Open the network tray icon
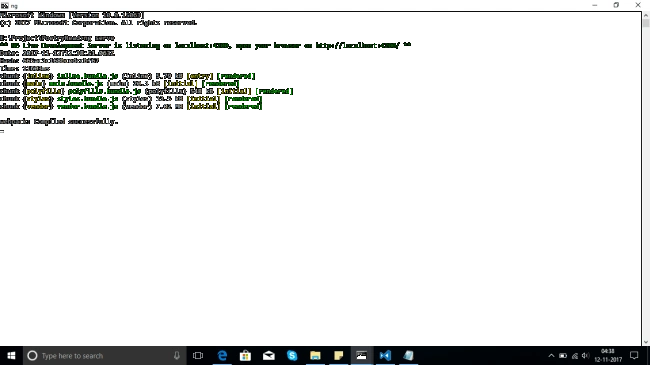 pos(575,355)
